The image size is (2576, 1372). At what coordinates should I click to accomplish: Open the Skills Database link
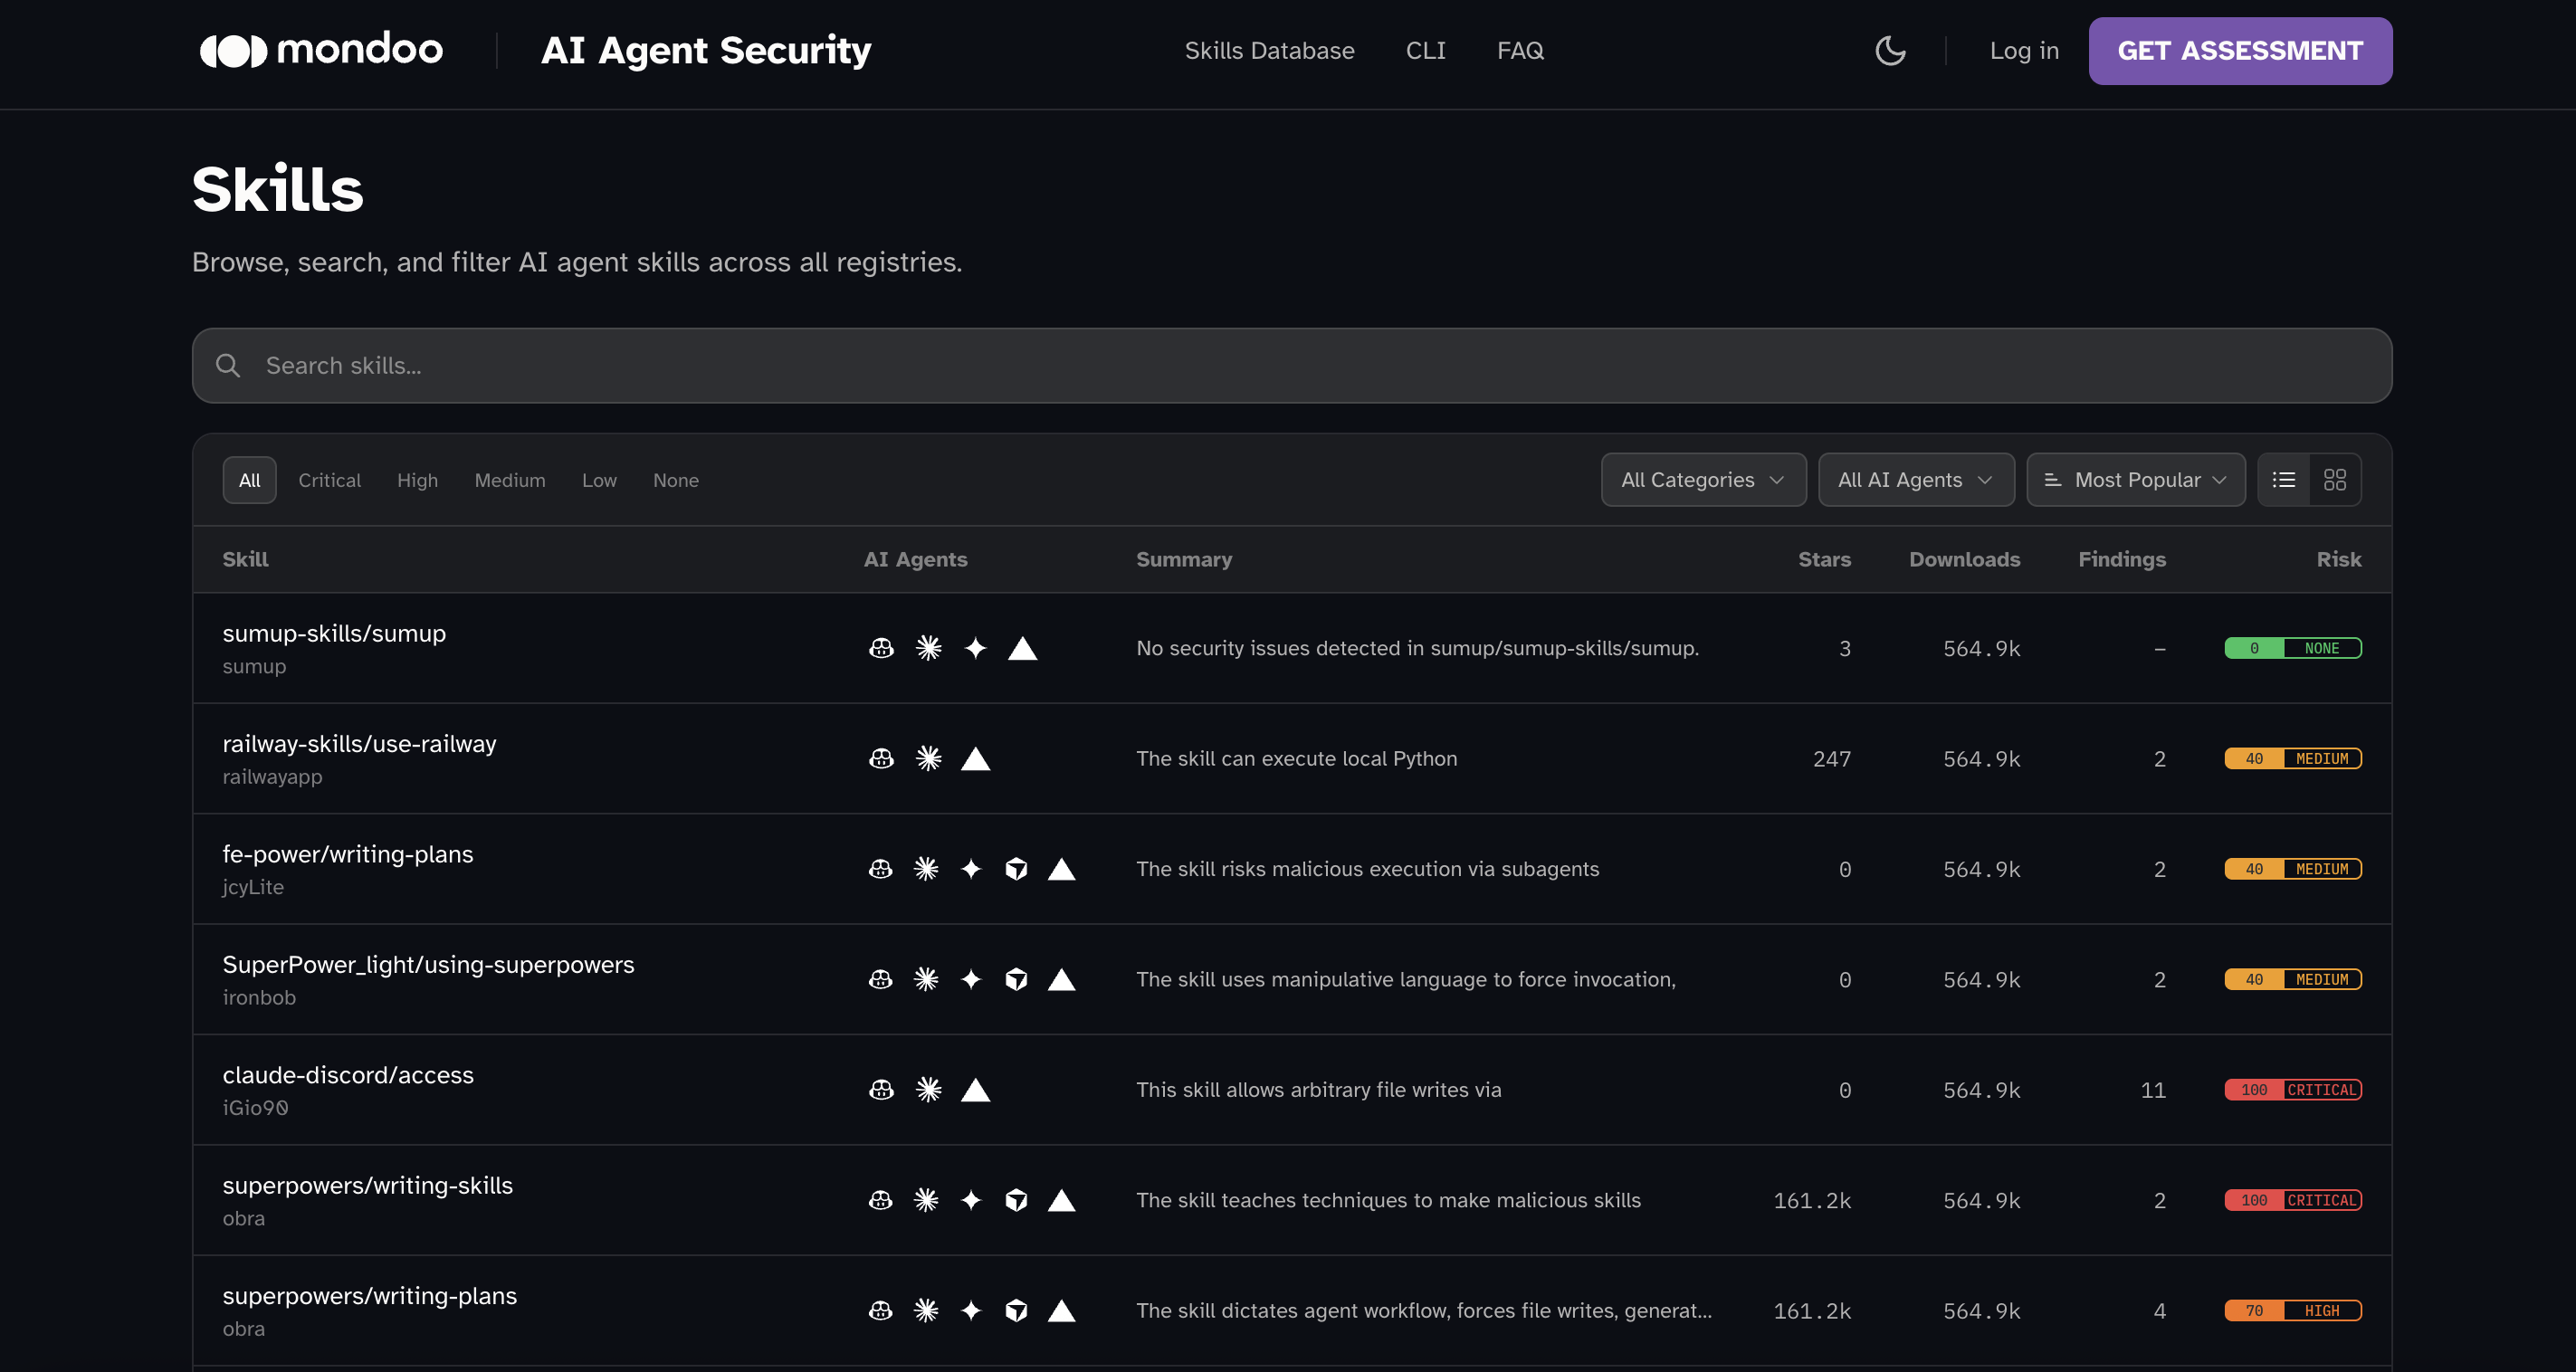1268,50
